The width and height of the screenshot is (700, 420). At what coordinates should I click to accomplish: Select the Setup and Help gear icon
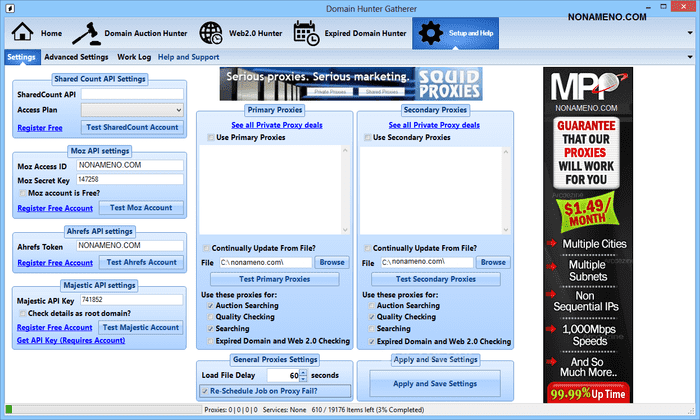point(430,33)
